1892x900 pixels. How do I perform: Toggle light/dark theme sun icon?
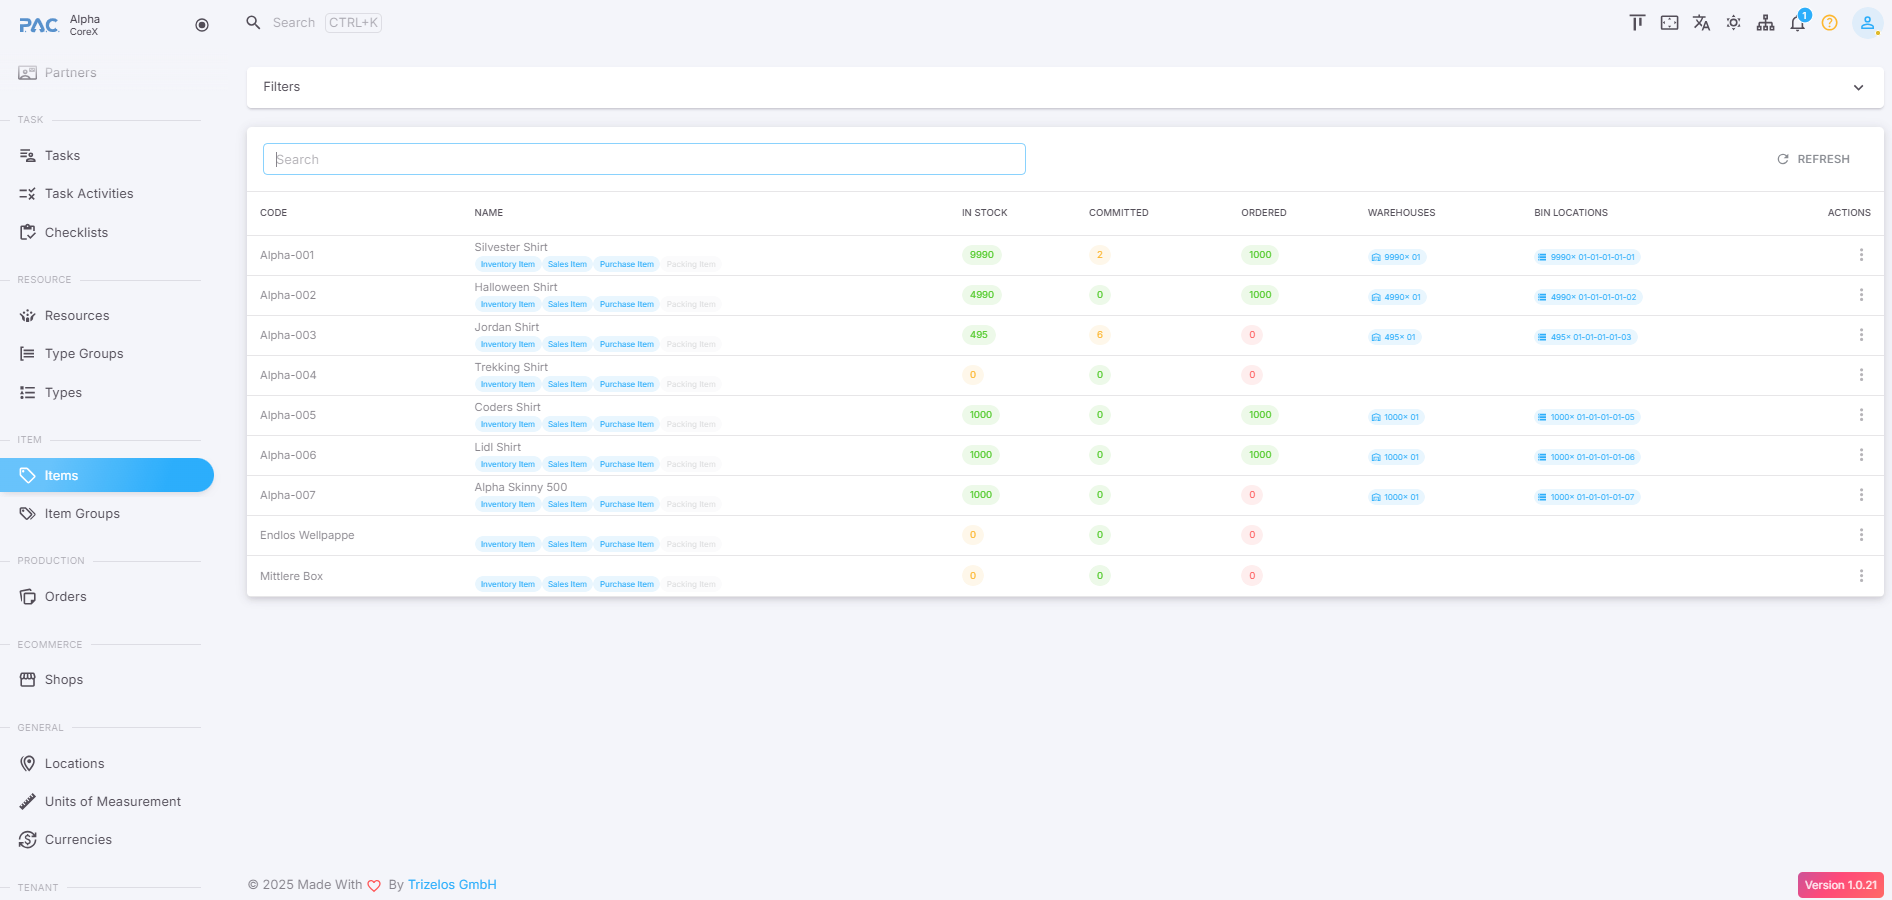point(1733,23)
